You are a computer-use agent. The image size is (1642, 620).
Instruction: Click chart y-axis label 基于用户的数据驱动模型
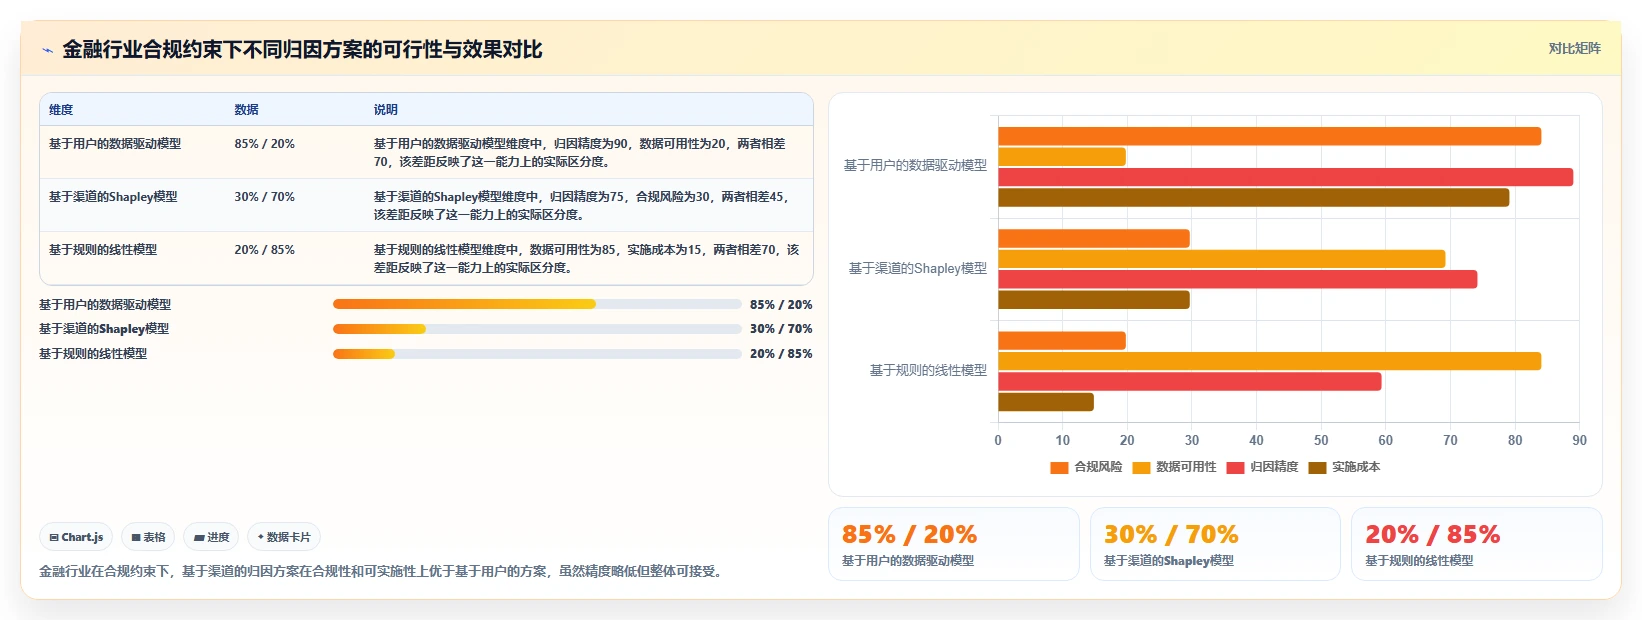(x=915, y=166)
